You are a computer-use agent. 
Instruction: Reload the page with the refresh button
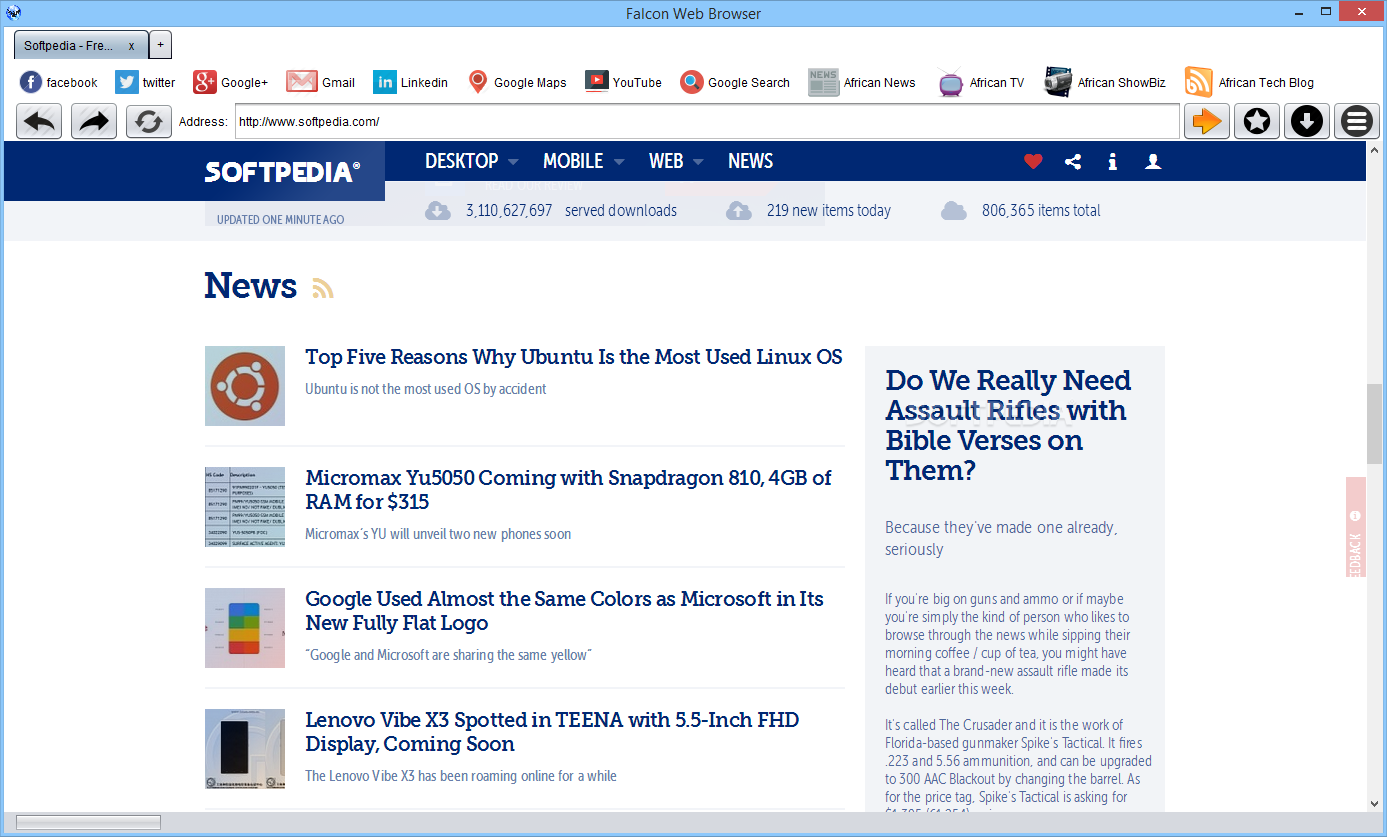(x=149, y=122)
